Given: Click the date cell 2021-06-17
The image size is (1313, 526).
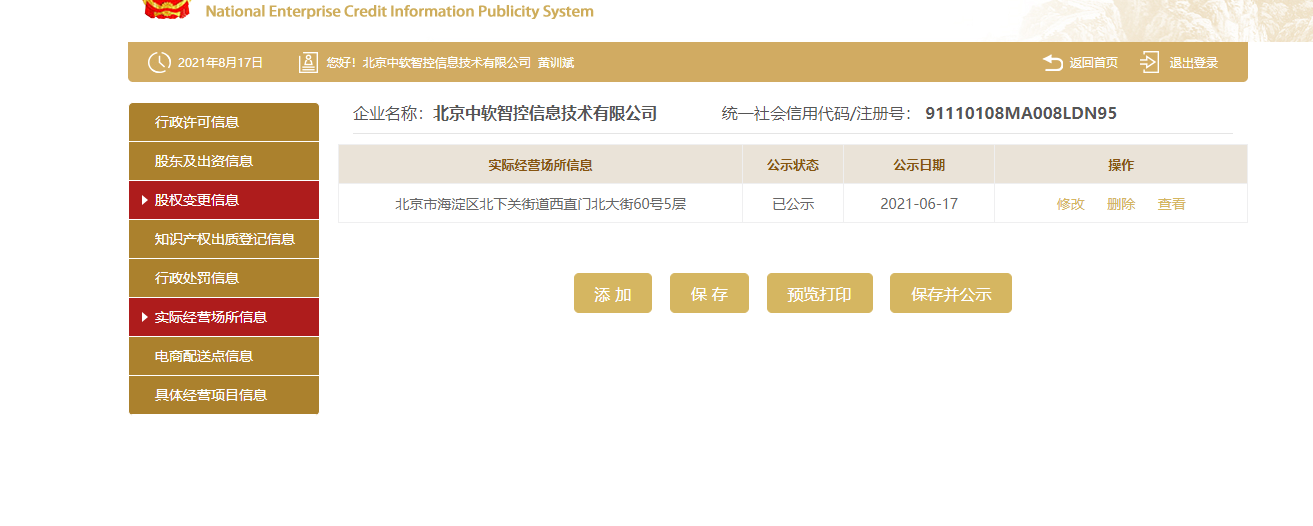Looking at the screenshot, I should tap(919, 204).
